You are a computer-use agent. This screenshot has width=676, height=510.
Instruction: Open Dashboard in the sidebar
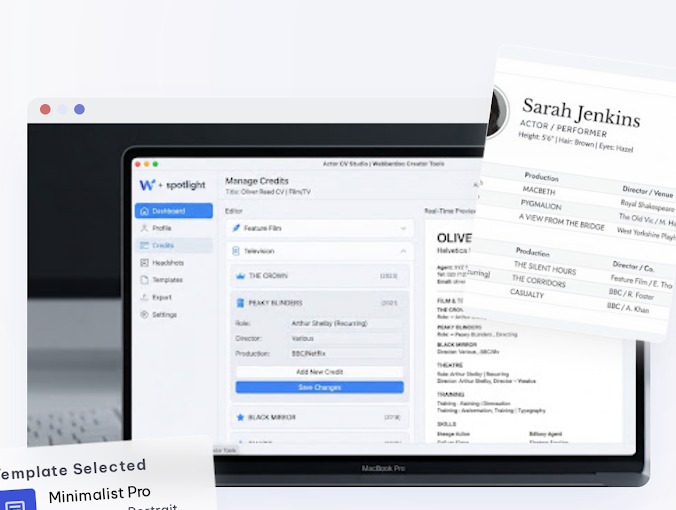174,211
